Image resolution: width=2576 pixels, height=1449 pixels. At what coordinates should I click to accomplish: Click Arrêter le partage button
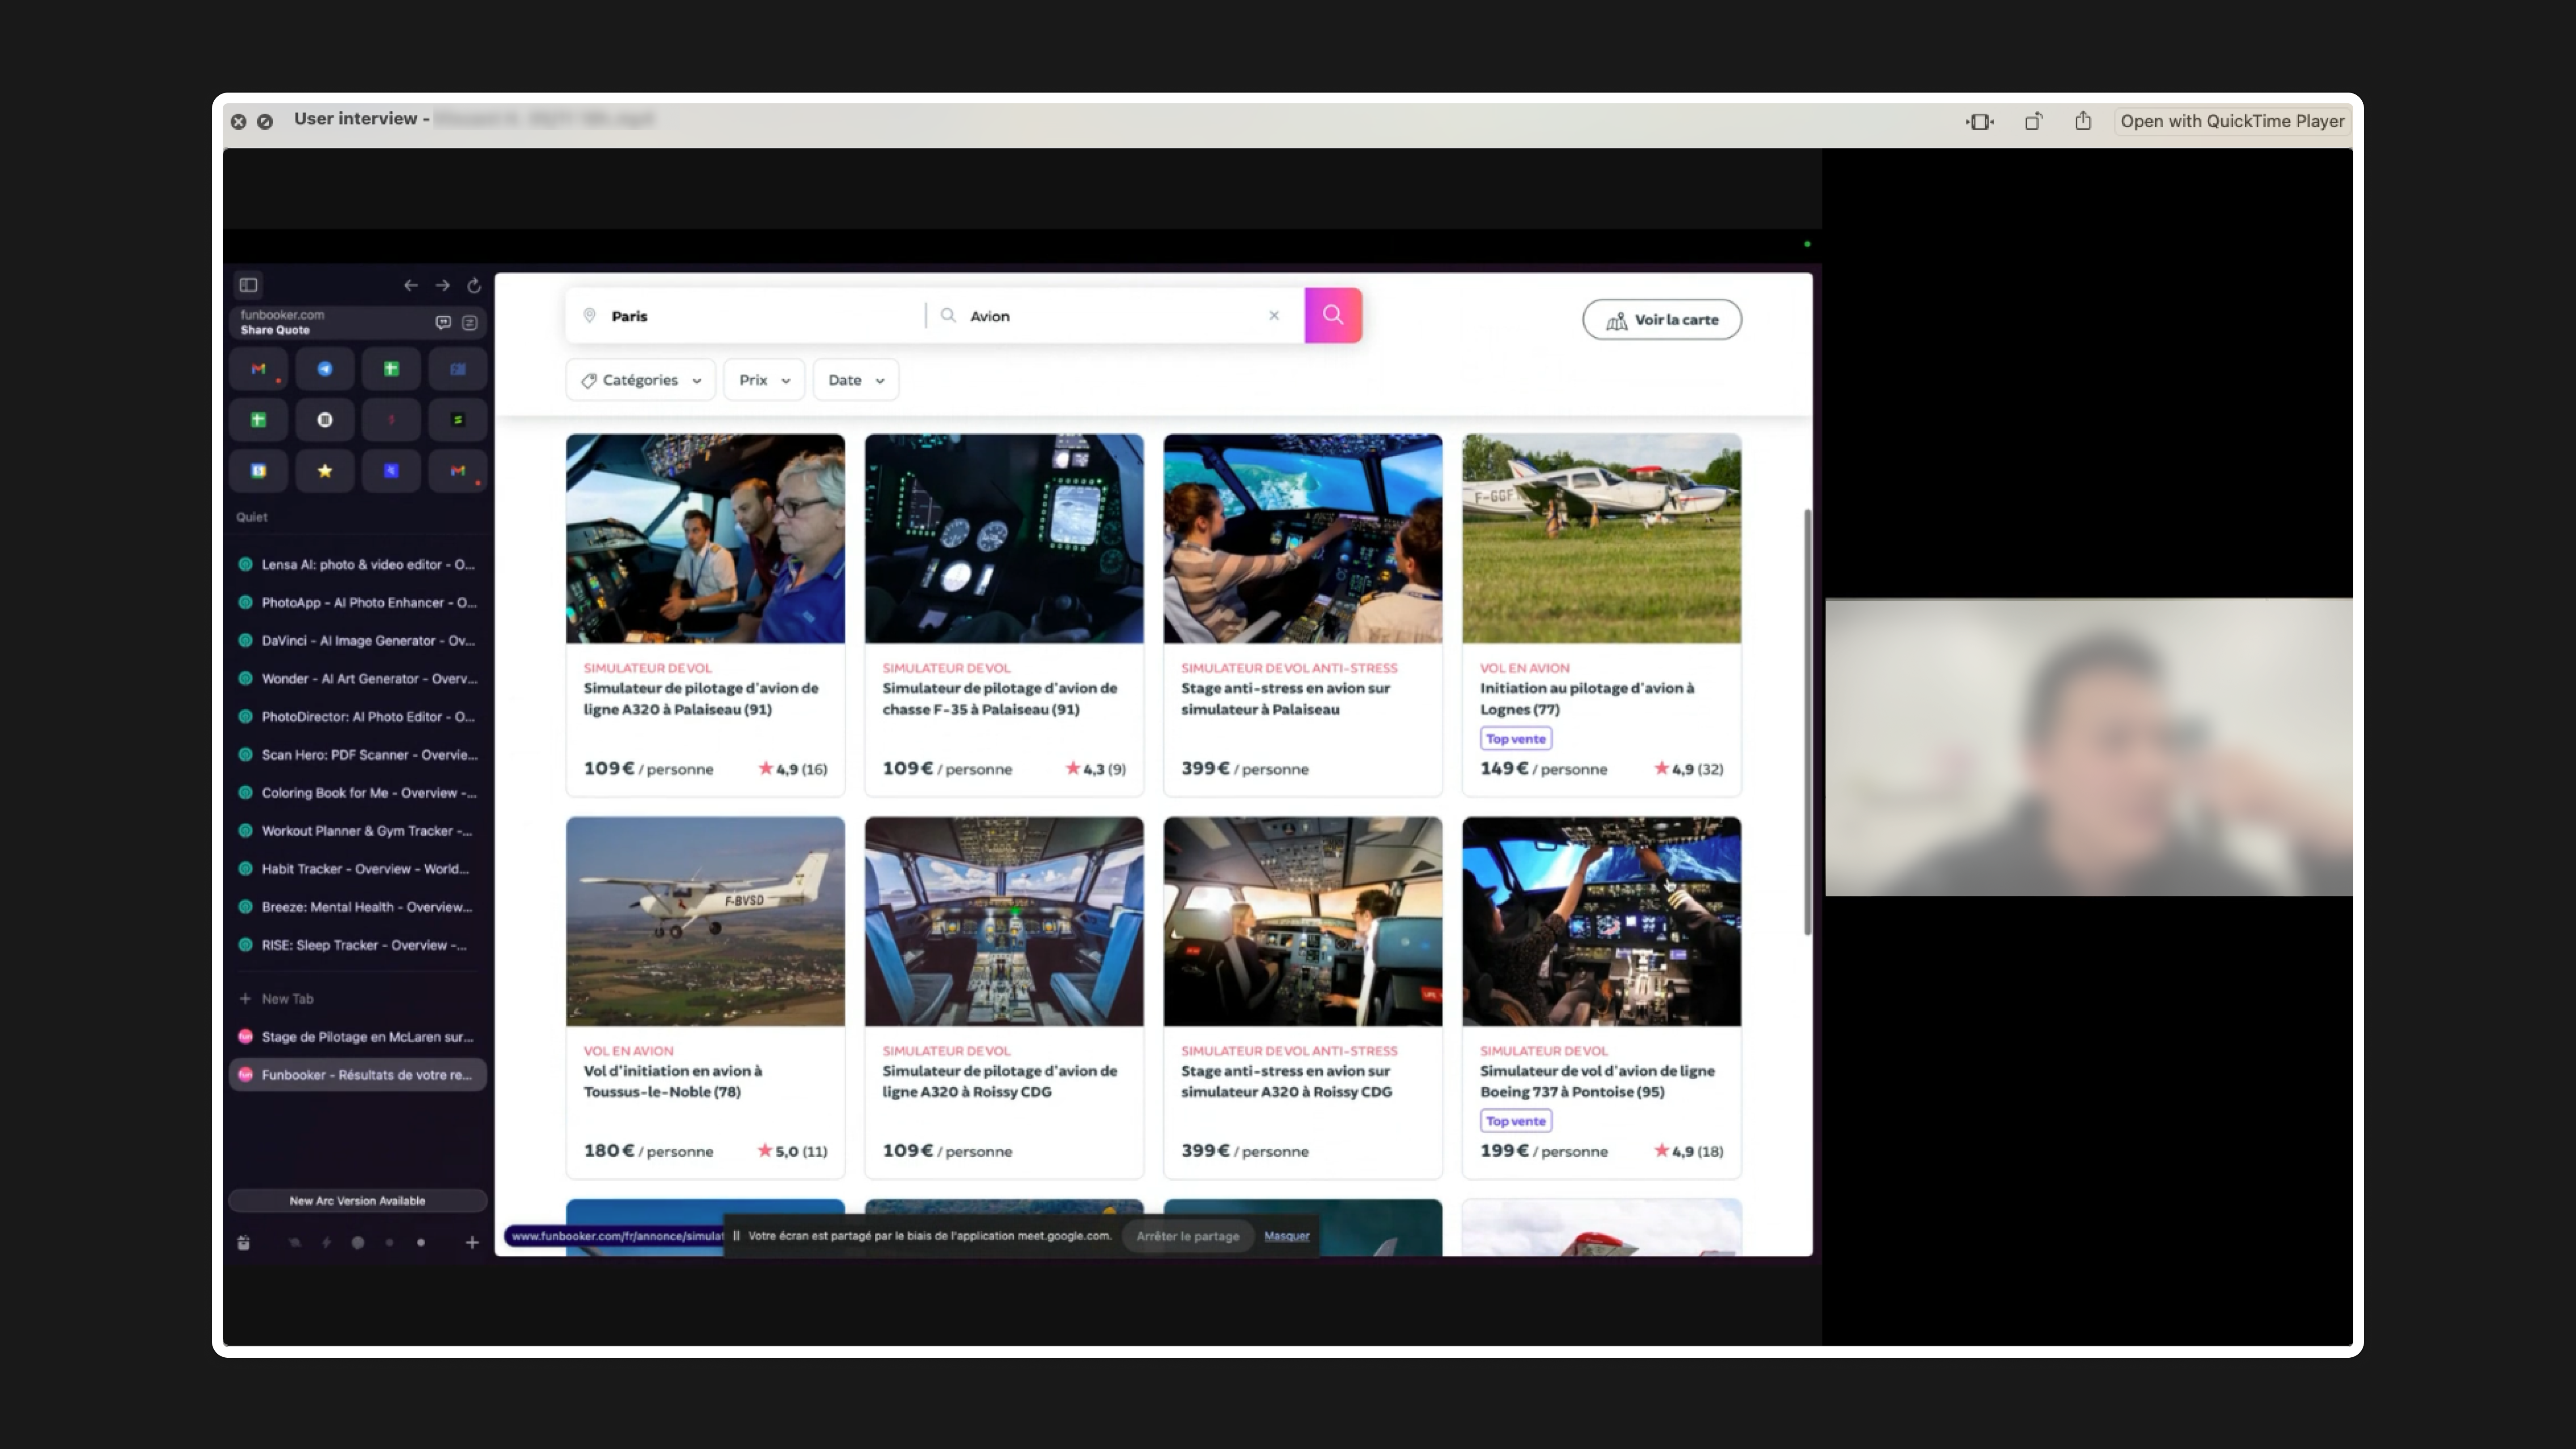pos(1187,1237)
